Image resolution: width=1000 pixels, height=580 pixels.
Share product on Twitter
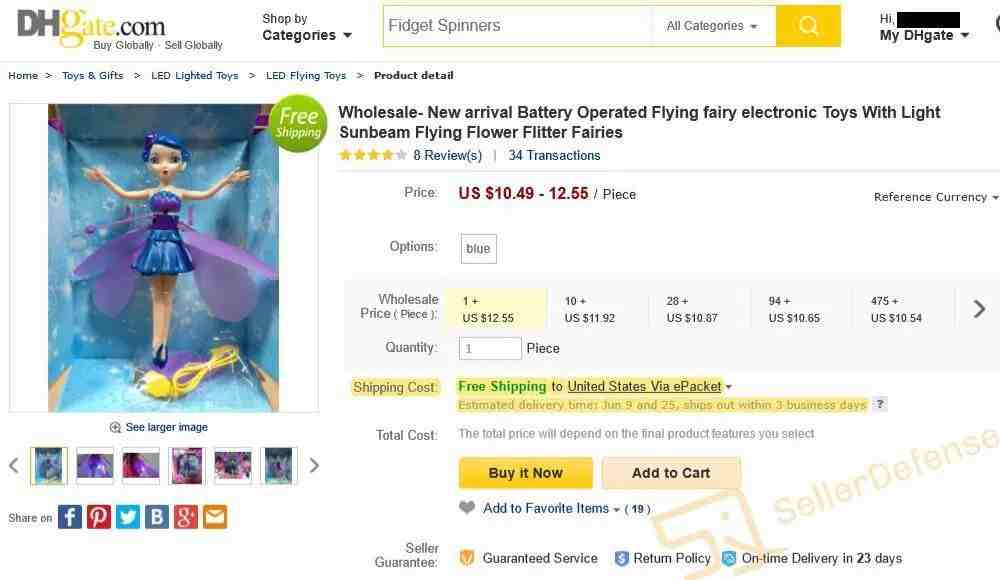128,517
